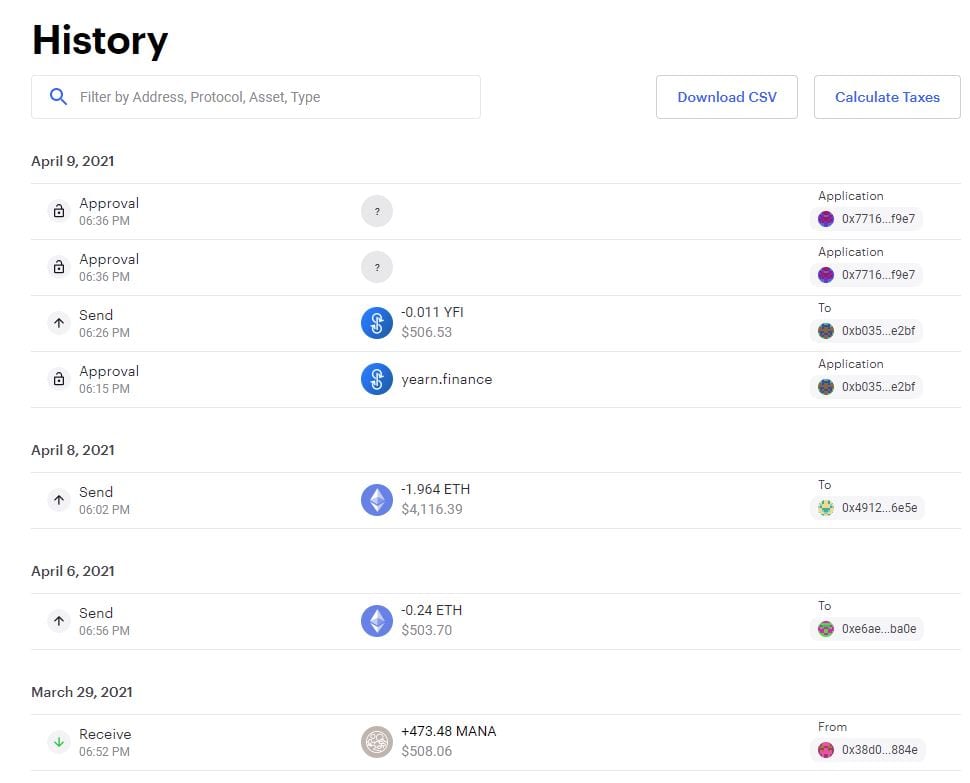Click the YFI token icon in Send row
The image size is (970, 783).
tap(377, 323)
